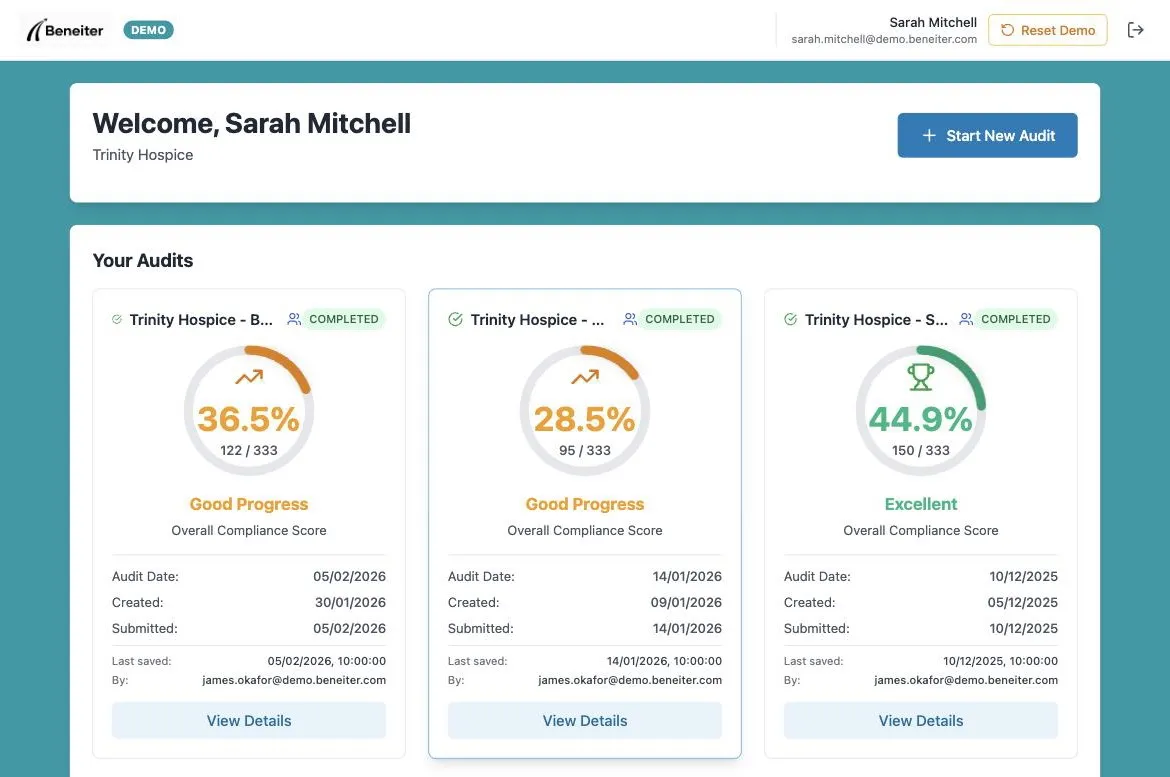Viewport: 1170px width, 777px height.
Task: Click the 'Welcome, Sarah Mitchell' heading
Action: click(251, 124)
